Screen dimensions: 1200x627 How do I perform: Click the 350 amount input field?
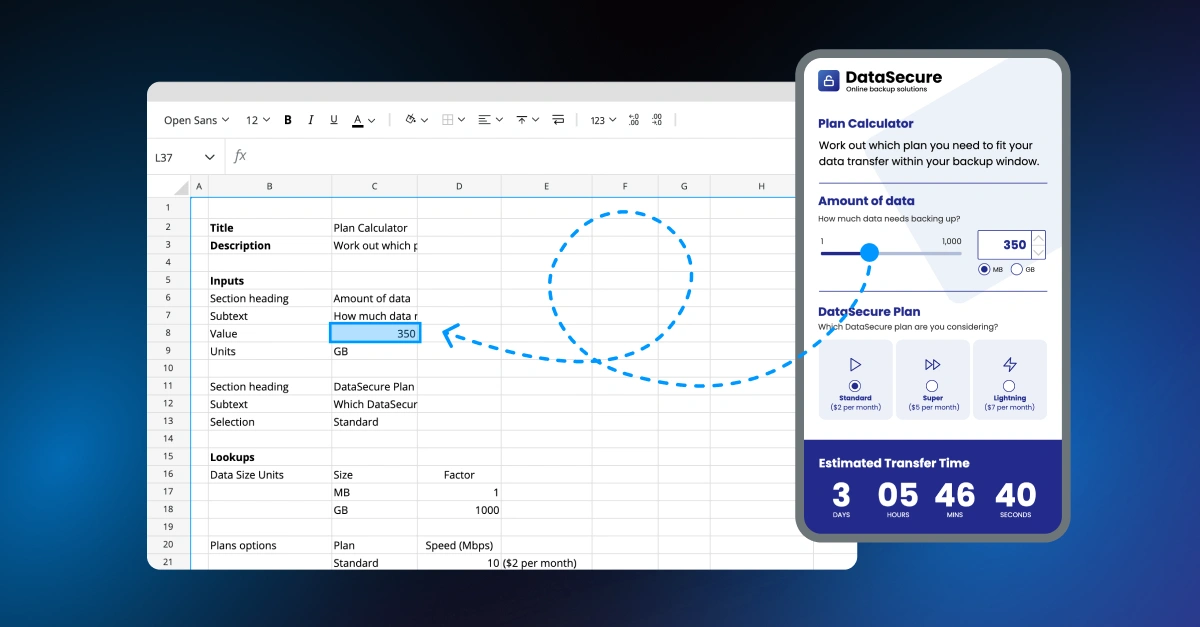coord(1004,245)
